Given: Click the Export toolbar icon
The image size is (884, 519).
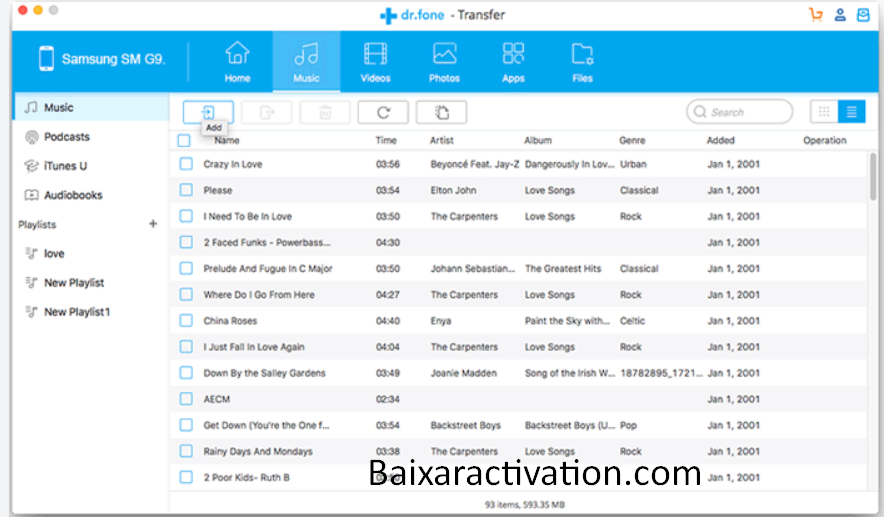Looking at the screenshot, I should click(x=267, y=112).
